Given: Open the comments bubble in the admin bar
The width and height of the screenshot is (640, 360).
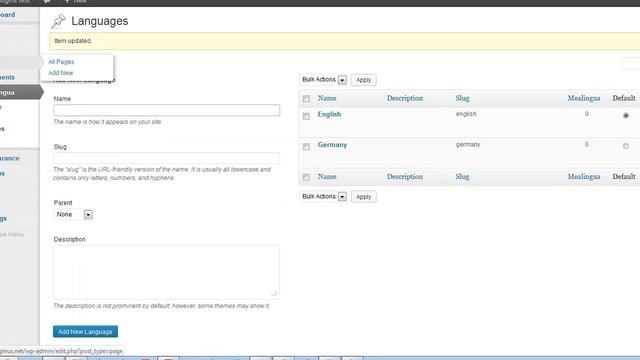Looking at the screenshot, I should (x=47, y=2).
